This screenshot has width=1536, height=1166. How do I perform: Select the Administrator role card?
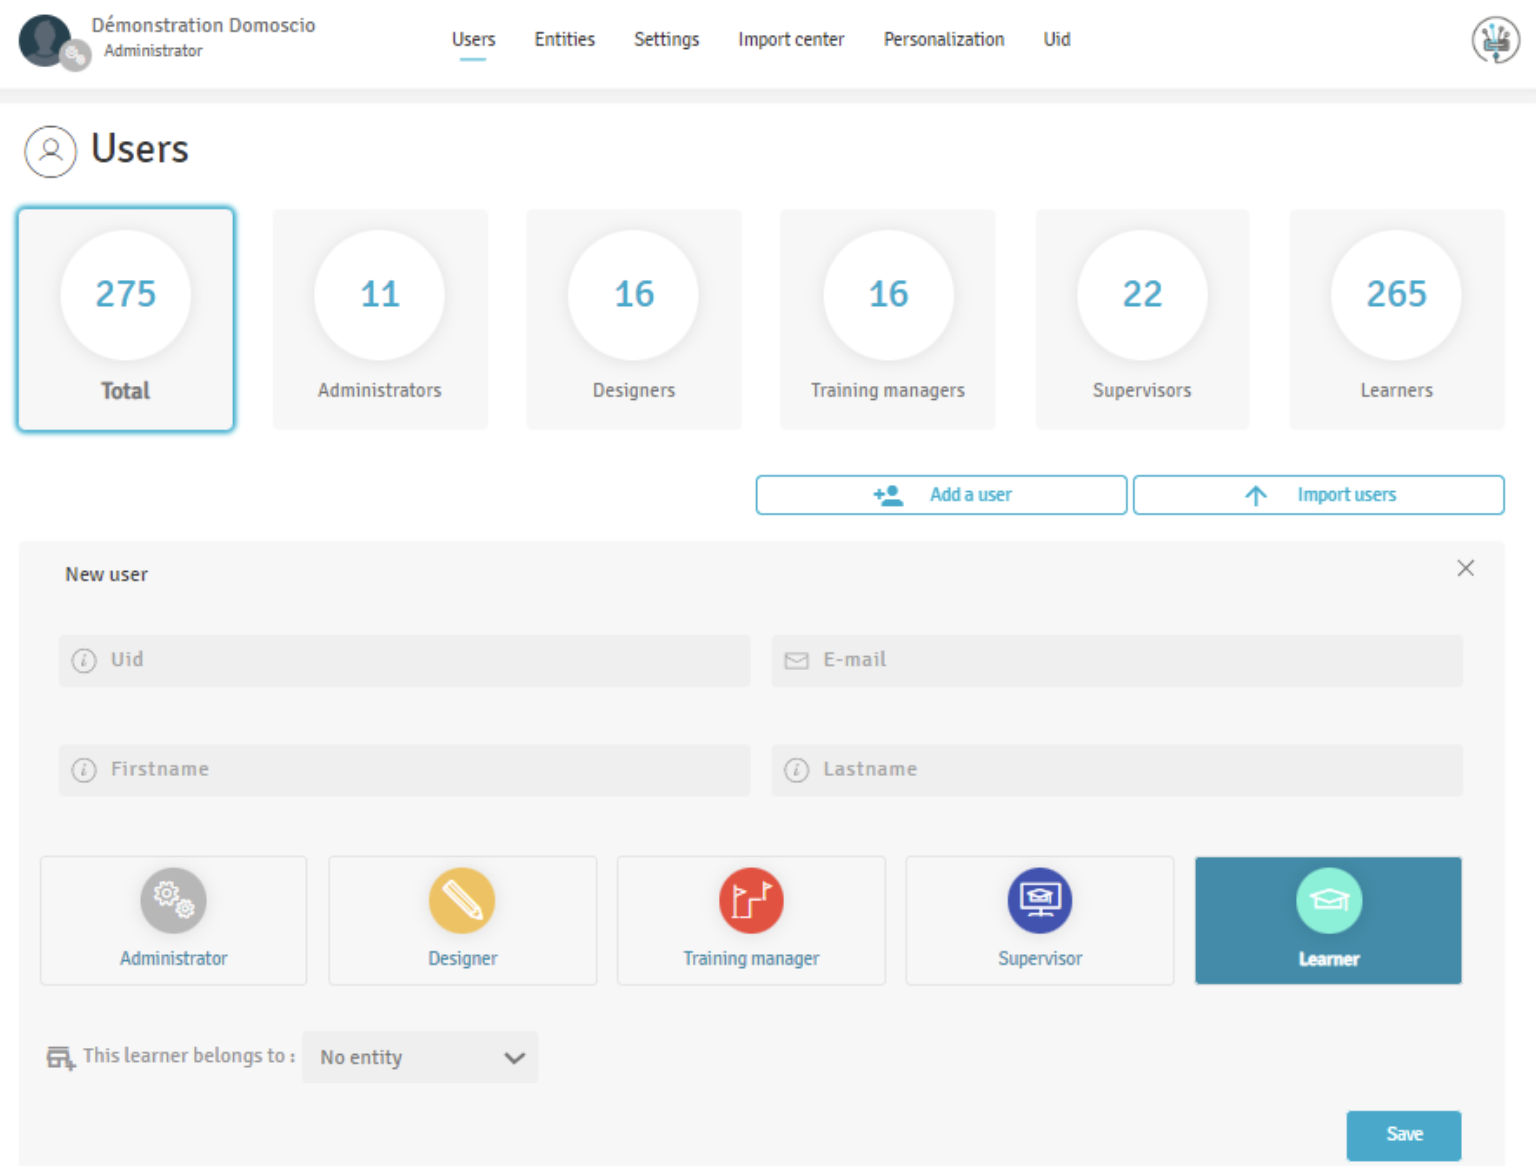173,920
